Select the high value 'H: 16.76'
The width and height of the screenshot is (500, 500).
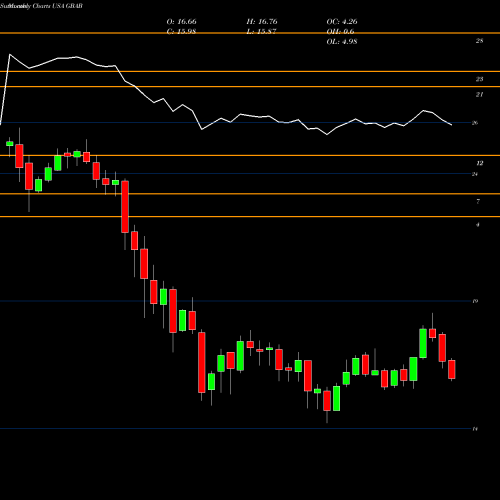pyautogui.click(x=262, y=22)
